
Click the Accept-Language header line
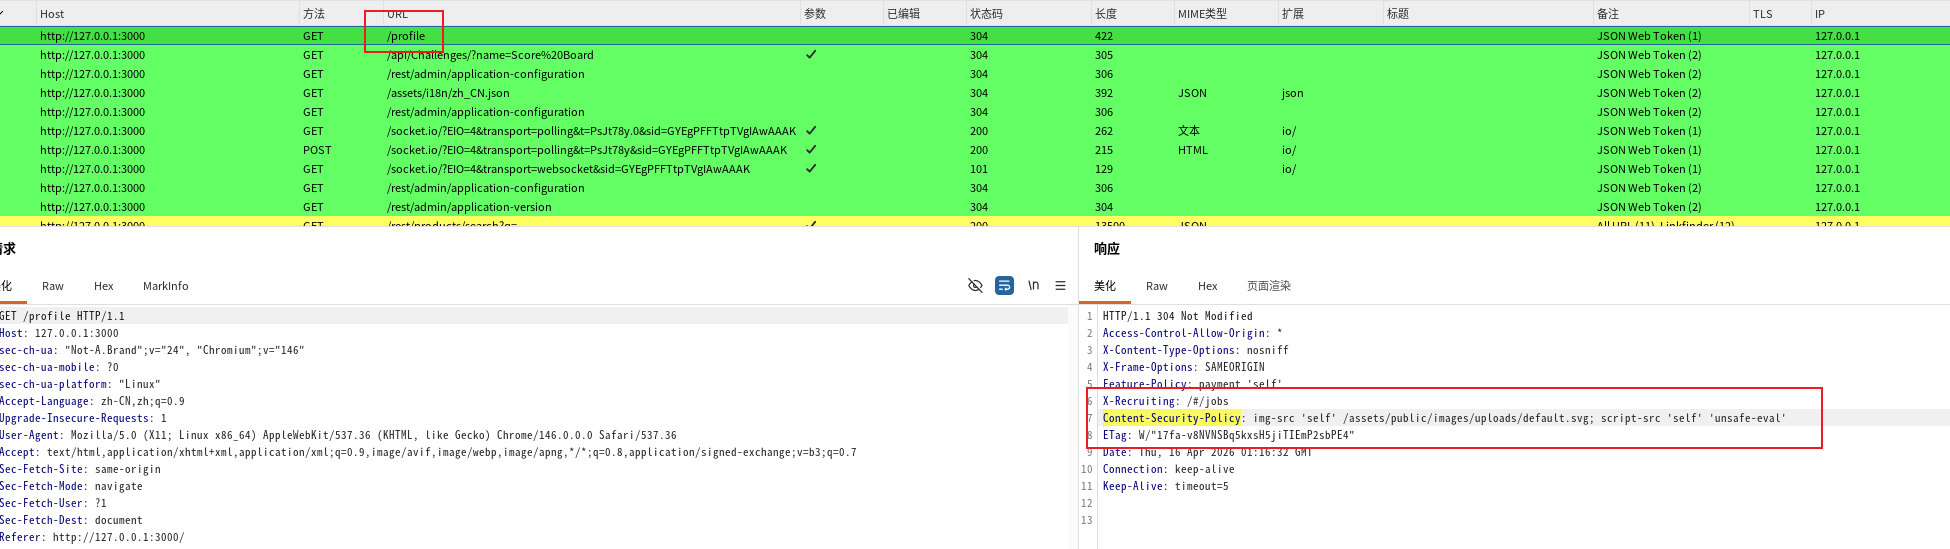pos(93,401)
